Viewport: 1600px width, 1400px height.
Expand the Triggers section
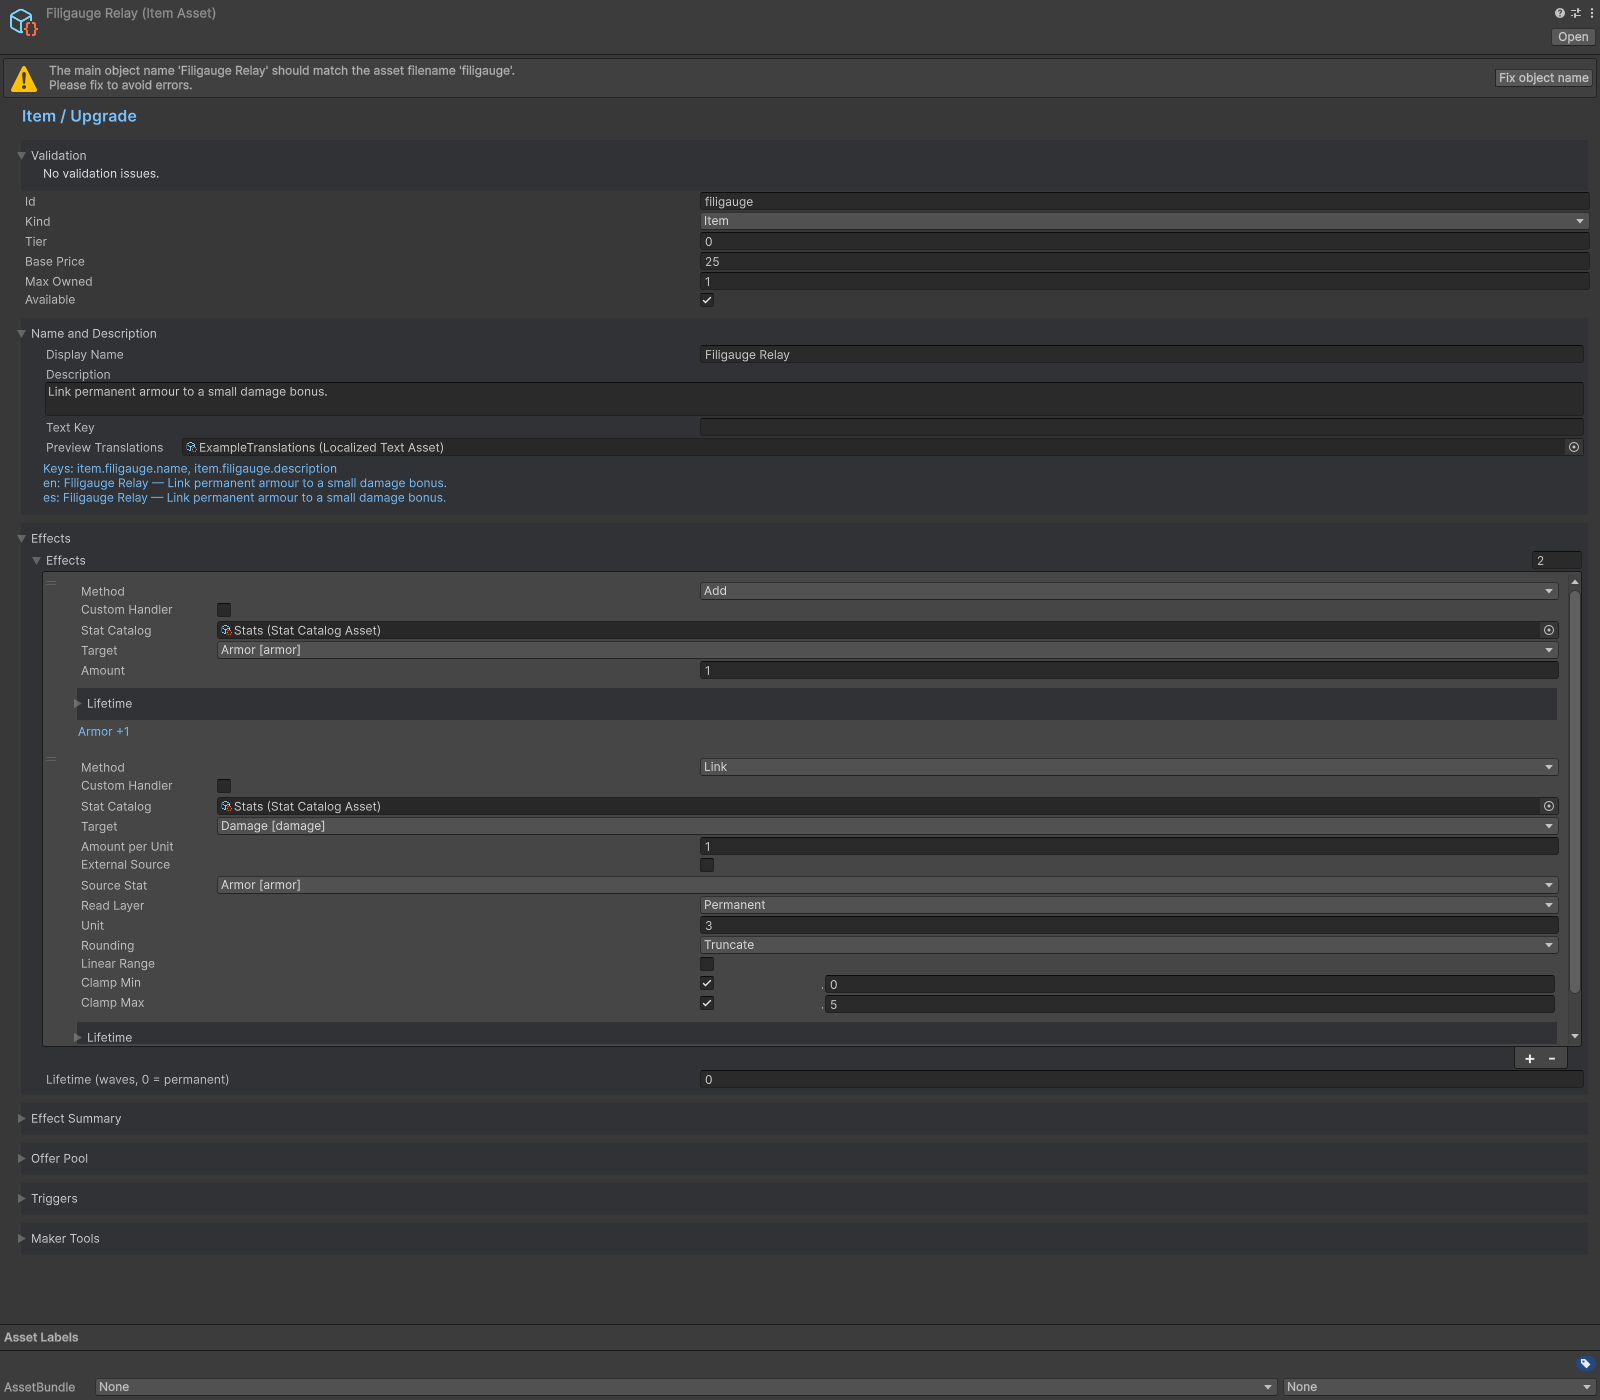[21, 1199]
